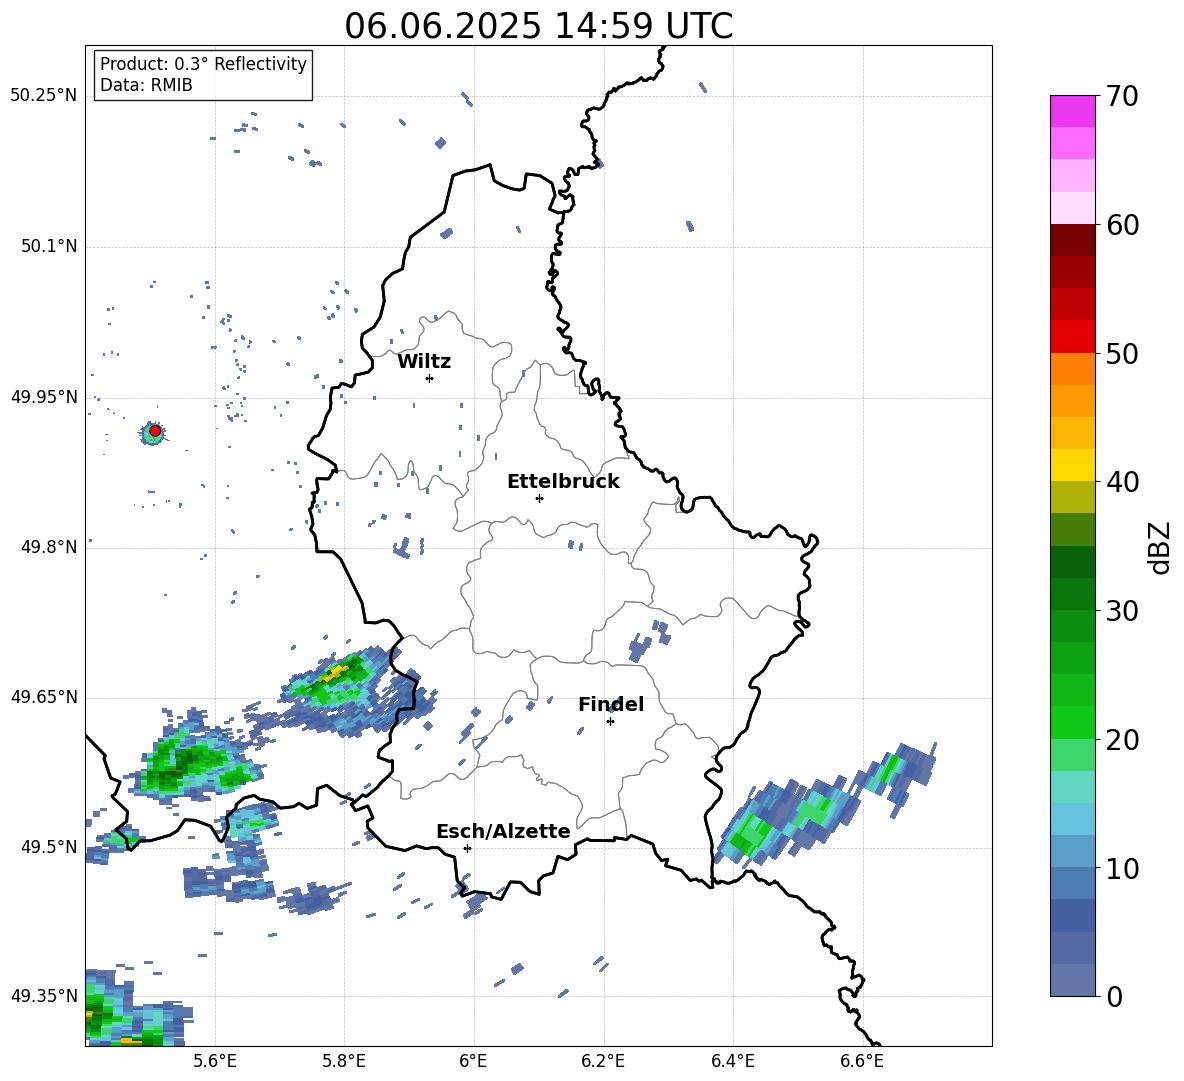Click the 50 dBZ colorbar label
This screenshot has height=1081, width=1184.
(x=1122, y=354)
